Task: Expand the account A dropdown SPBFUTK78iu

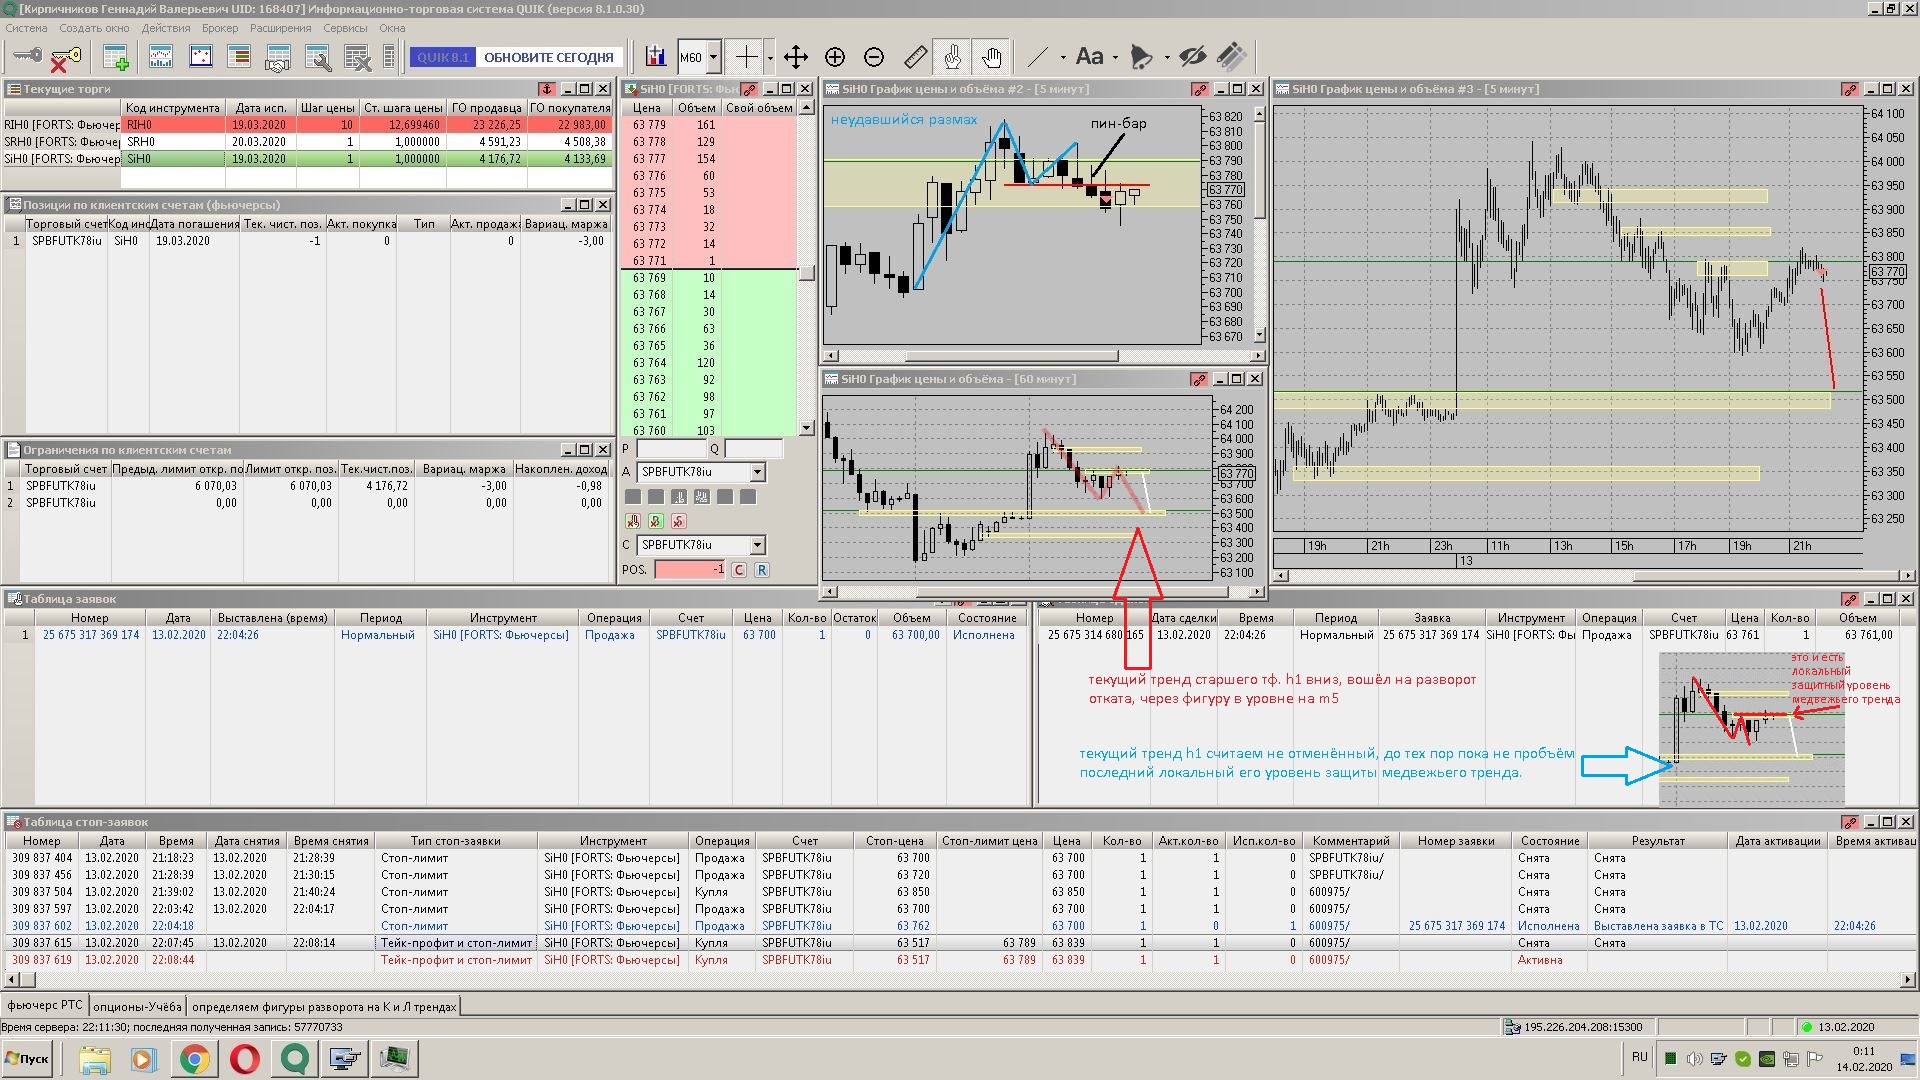Action: tap(757, 472)
